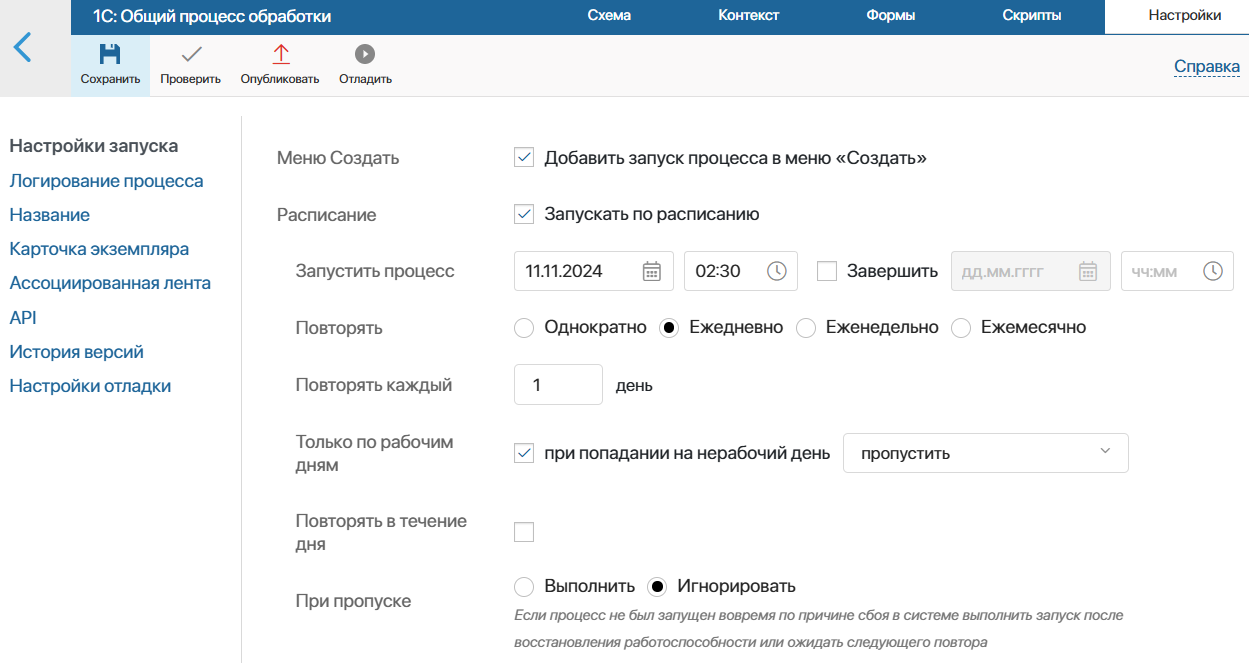Click the «Расписание» label
The height and width of the screenshot is (663, 1249).
[326, 215]
